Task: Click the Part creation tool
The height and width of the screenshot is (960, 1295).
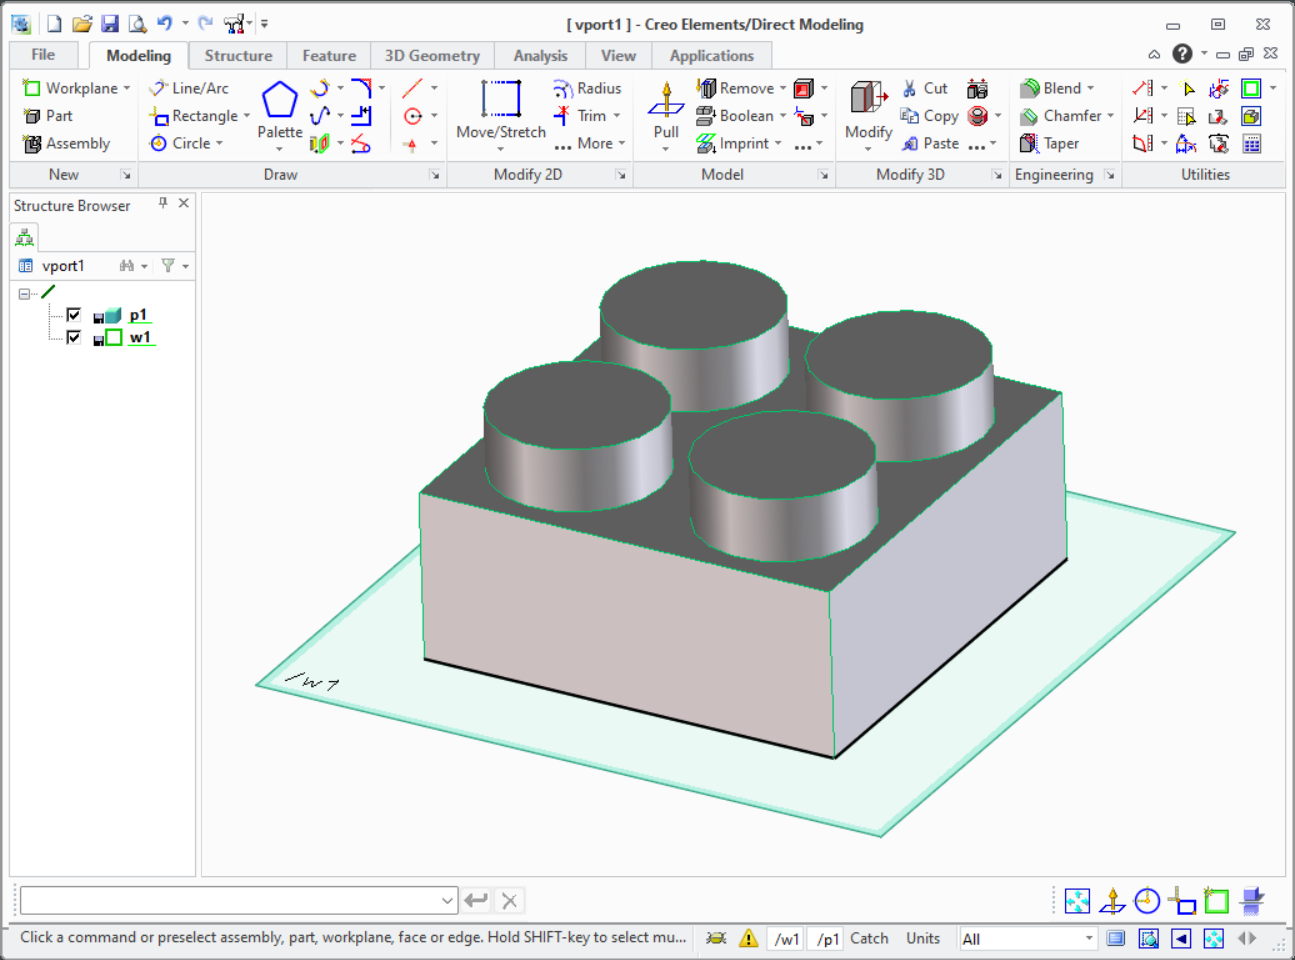Action: pyautogui.click(x=47, y=116)
